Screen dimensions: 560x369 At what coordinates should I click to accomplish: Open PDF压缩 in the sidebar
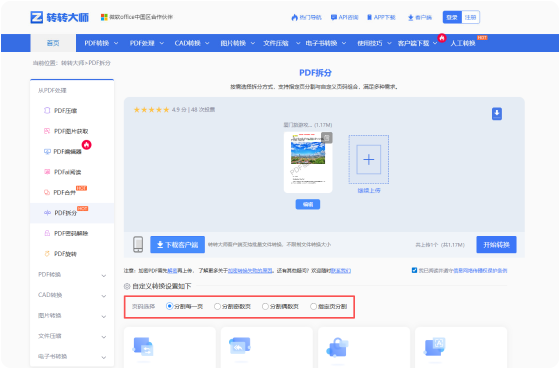tap(65, 111)
